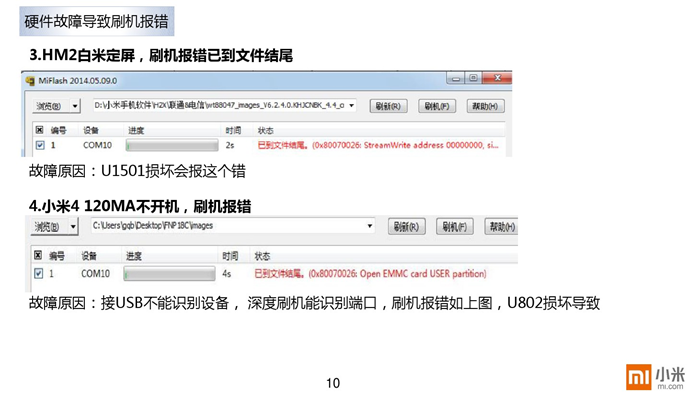Click 刷新(R) beside the FNP path
The height and width of the screenshot is (397, 692).
click(406, 227)
